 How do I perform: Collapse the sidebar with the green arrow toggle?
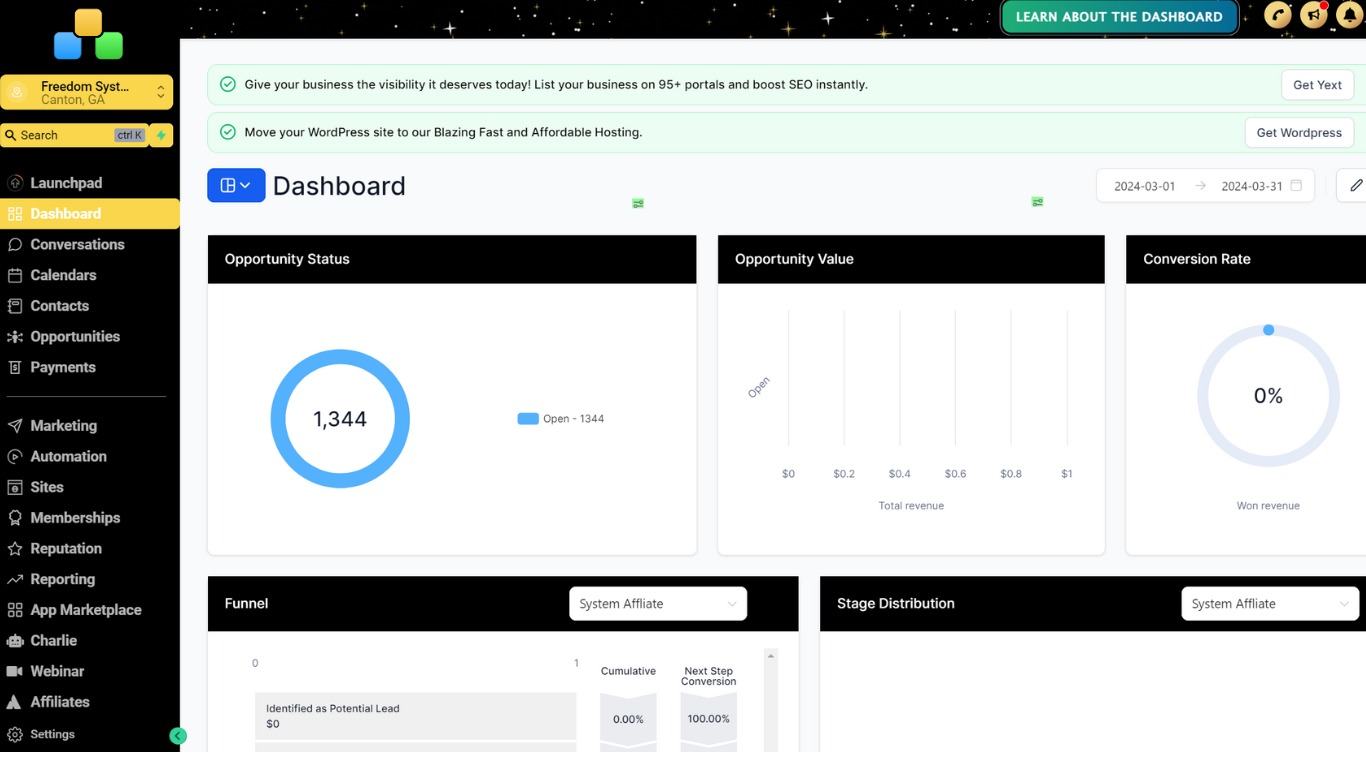[x=177, y=735]
